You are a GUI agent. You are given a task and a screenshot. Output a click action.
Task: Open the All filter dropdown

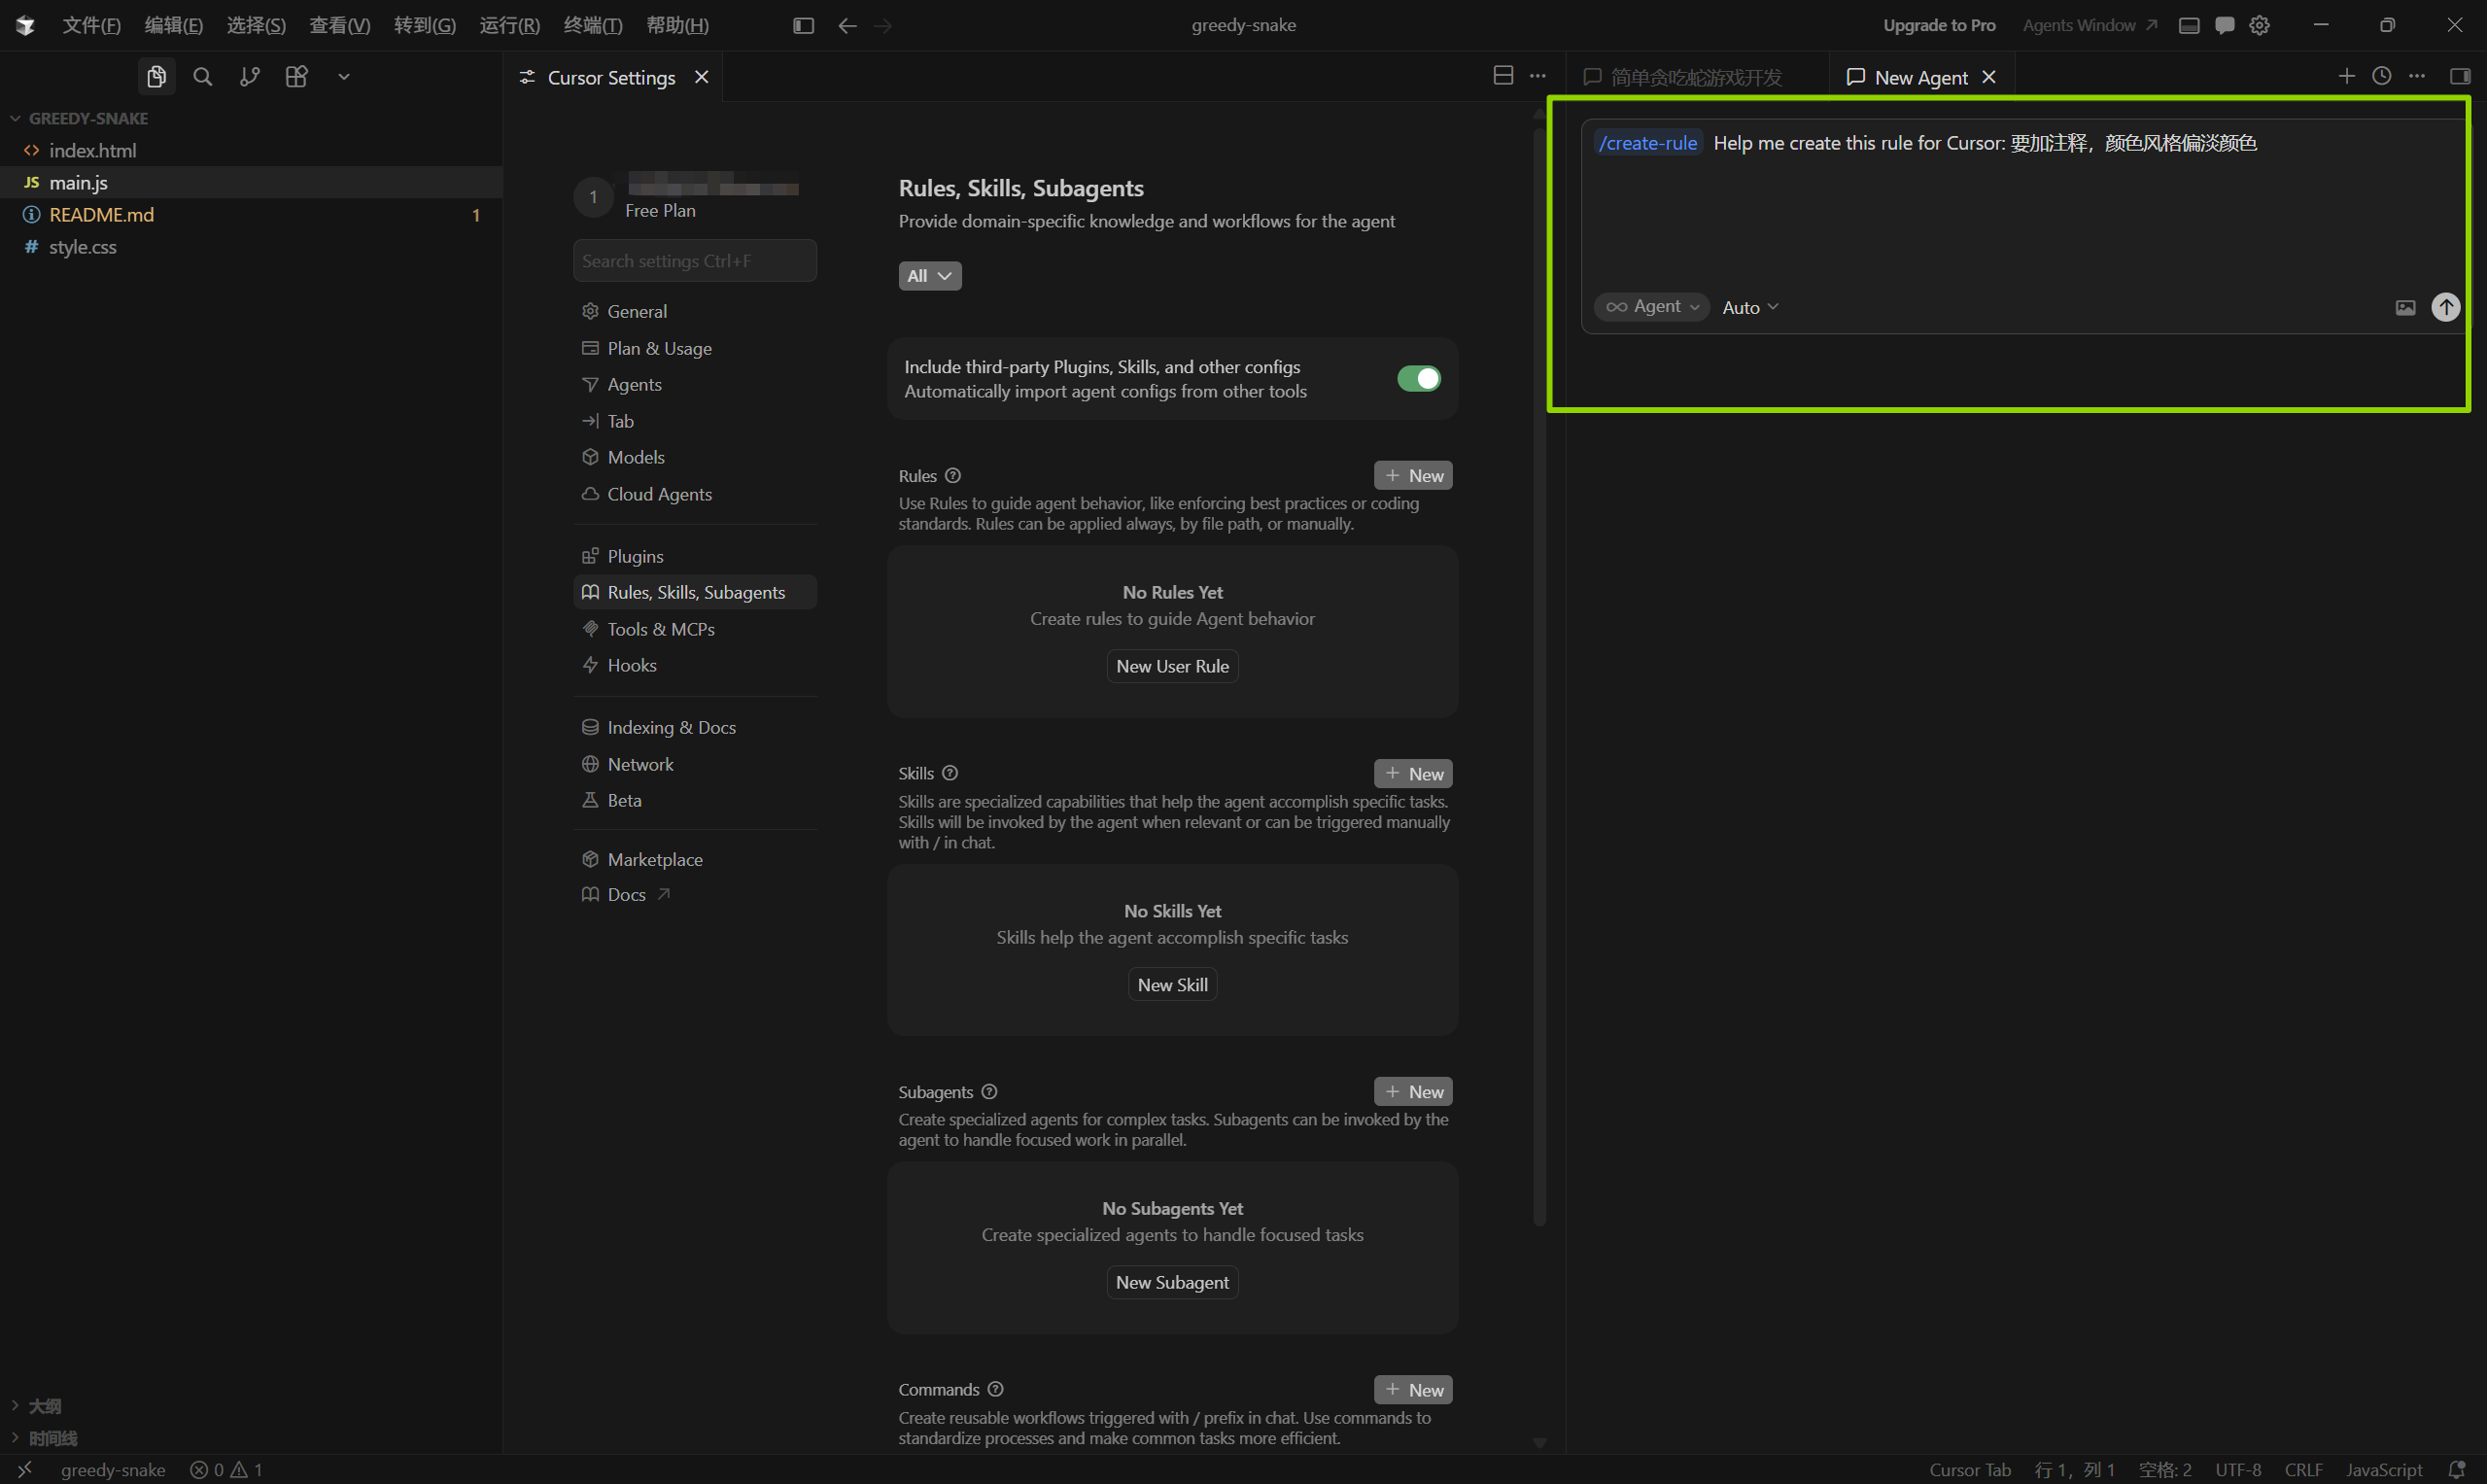(929, 276)
